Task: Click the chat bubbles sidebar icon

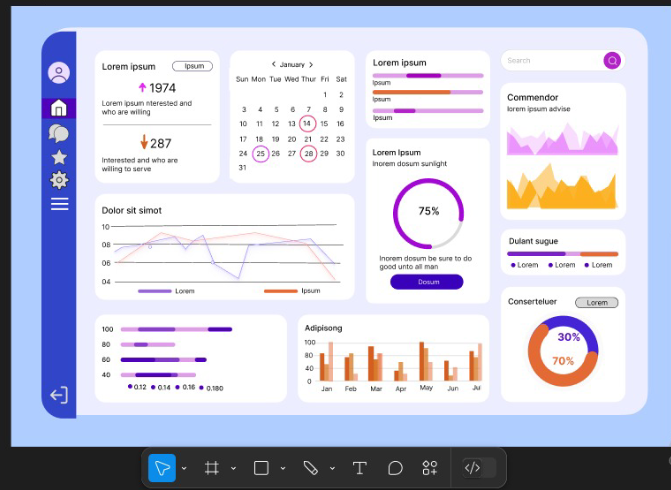Action: click(x=59, y=133)
